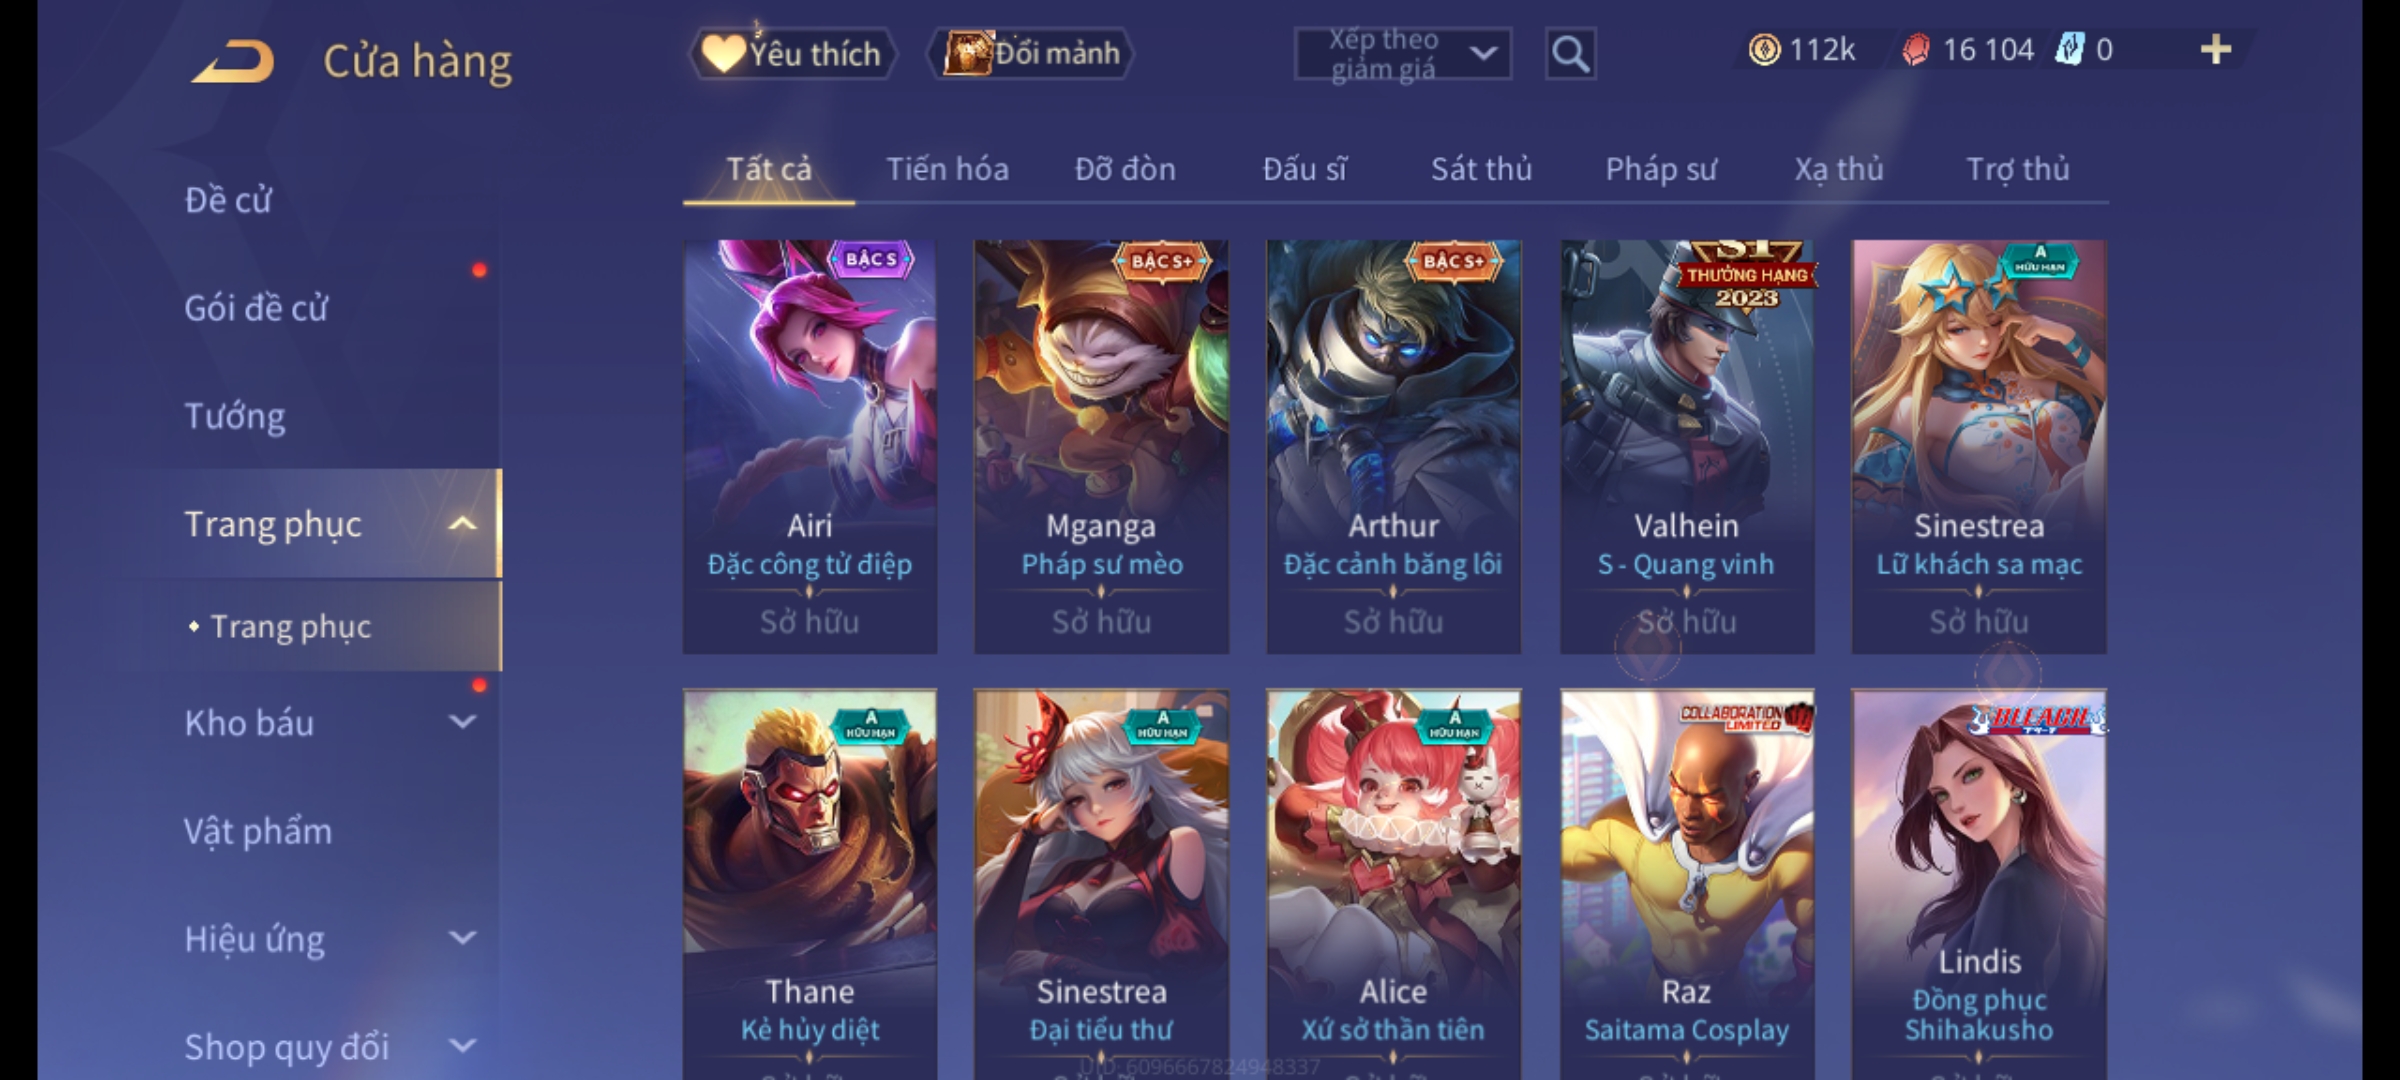Switch to the Sát thủ tab

[1481, 169]
